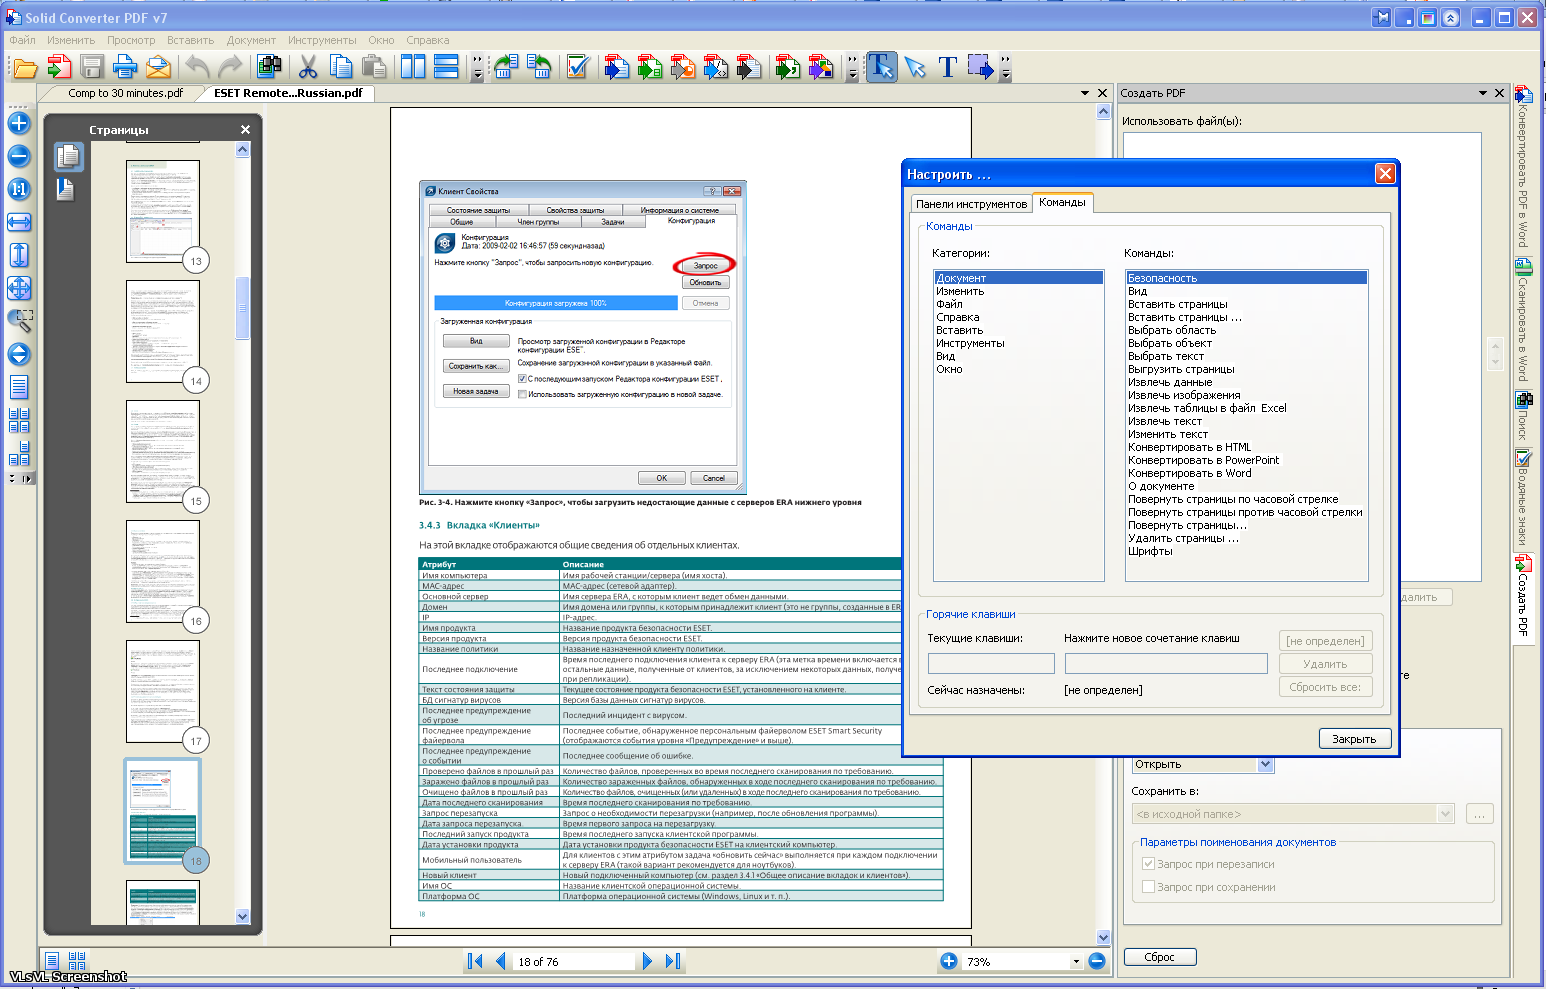Image resolution: width=1546 pixels, height=989 pixels.
Task: Select the scissors Cut icon
Action: click(x=308, y=67)
